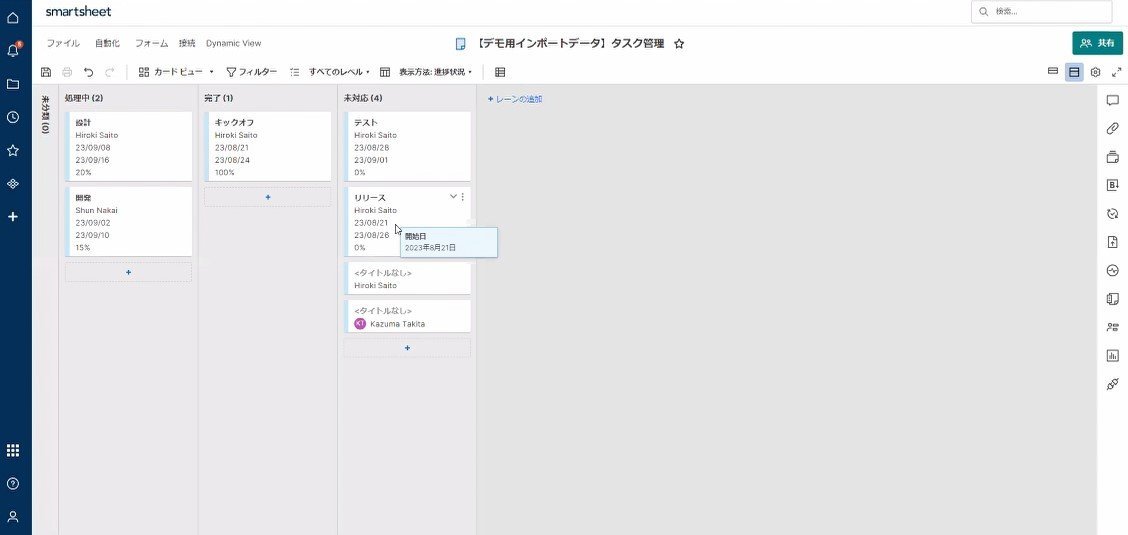This screenshot has height=535, width=1128.
Task: Open the フィルター filter control
Action: tap(252, 72)
